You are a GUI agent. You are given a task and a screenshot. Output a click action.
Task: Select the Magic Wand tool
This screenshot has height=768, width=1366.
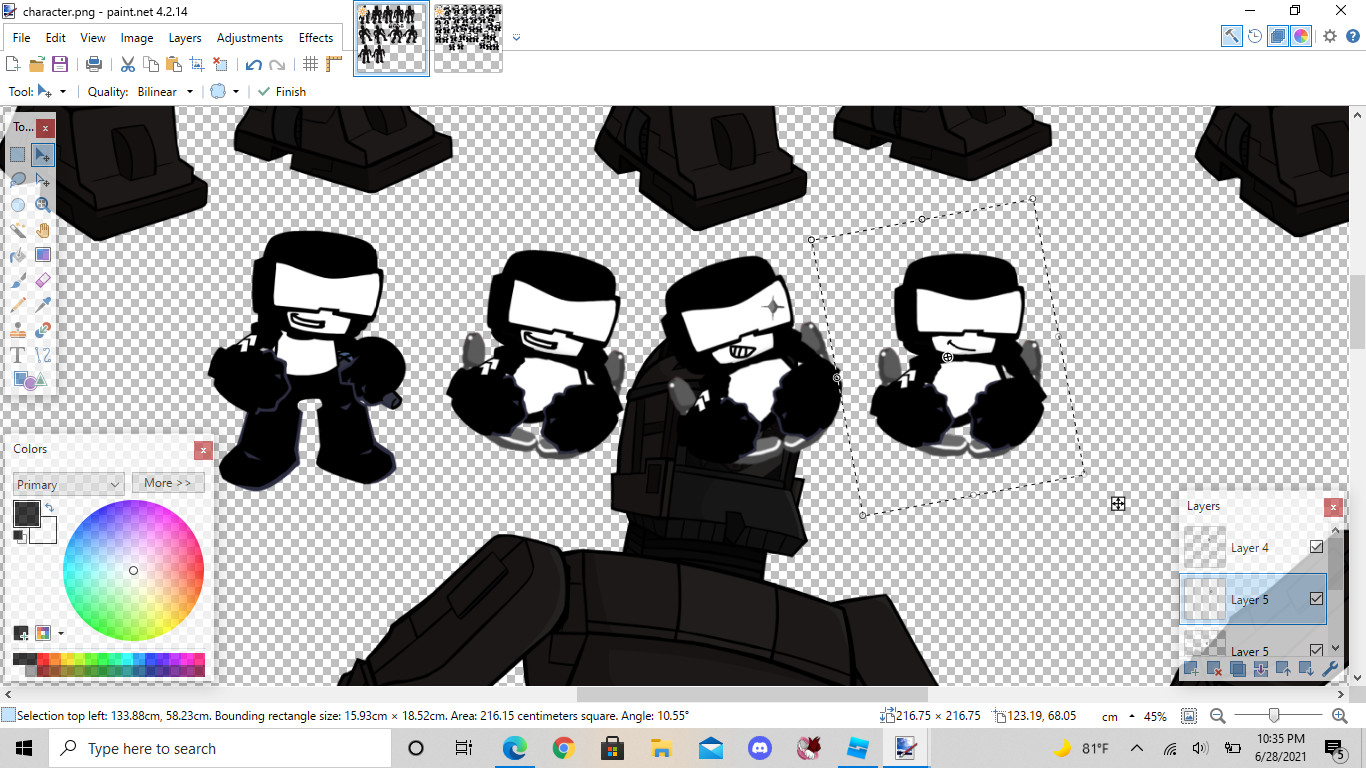click(x=18, y=230)
